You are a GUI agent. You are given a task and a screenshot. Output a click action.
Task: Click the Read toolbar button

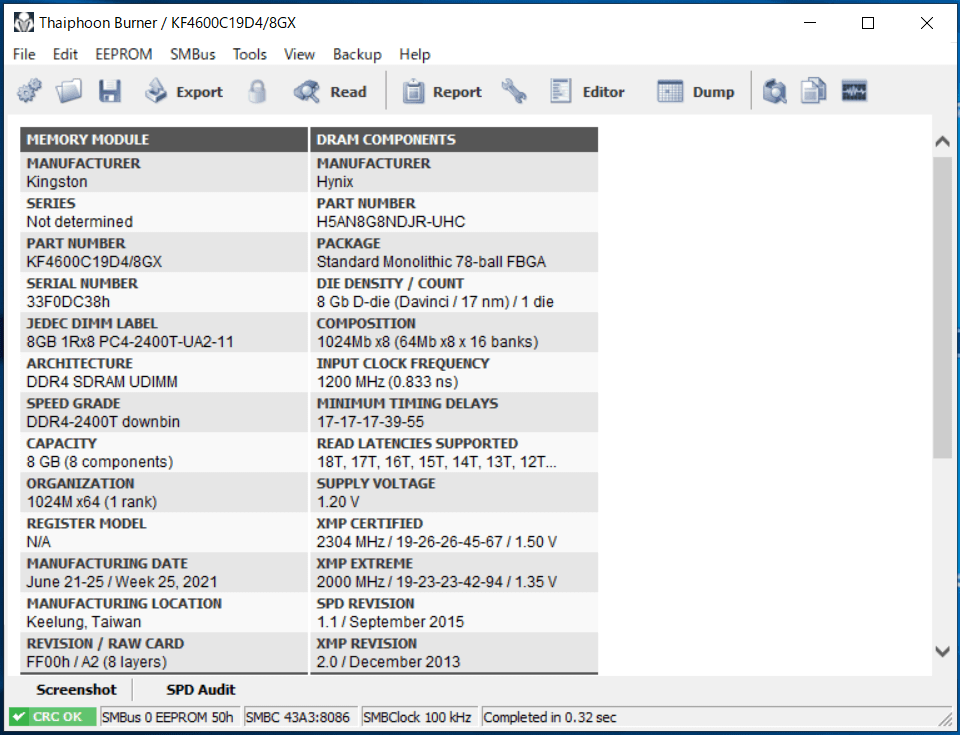330,92
